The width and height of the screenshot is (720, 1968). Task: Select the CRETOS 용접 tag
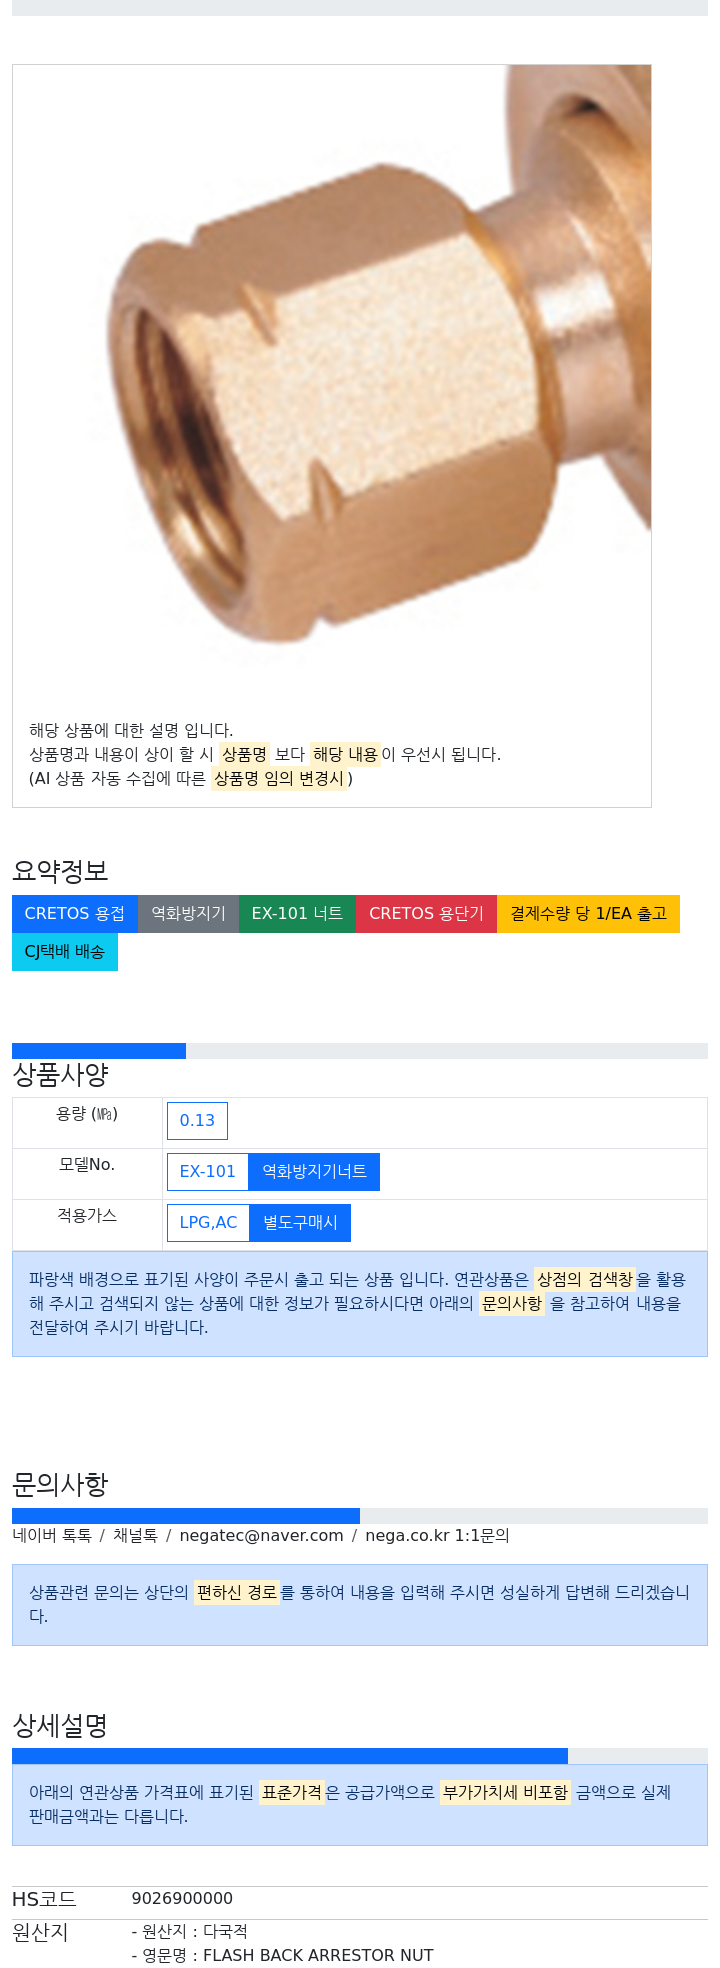tap(75, 914)
